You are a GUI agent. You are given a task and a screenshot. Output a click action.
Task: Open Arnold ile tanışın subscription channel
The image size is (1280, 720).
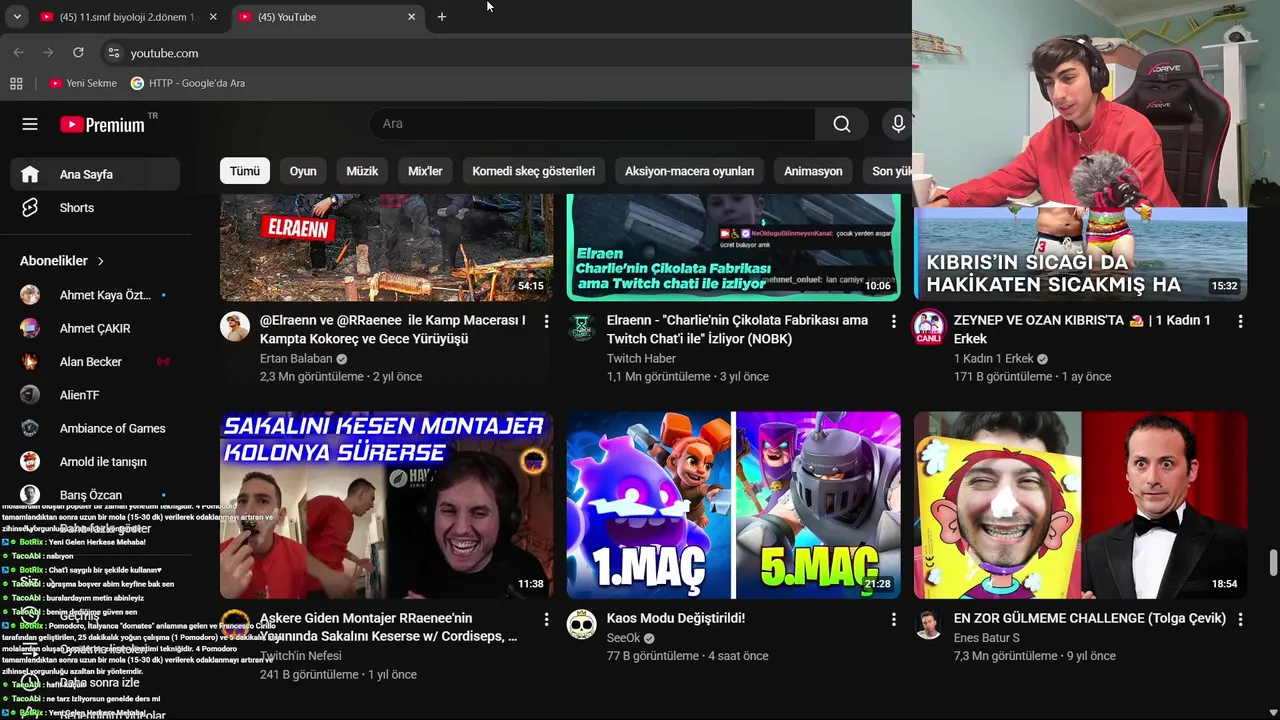pyautogui.click(x=95, y=462)
